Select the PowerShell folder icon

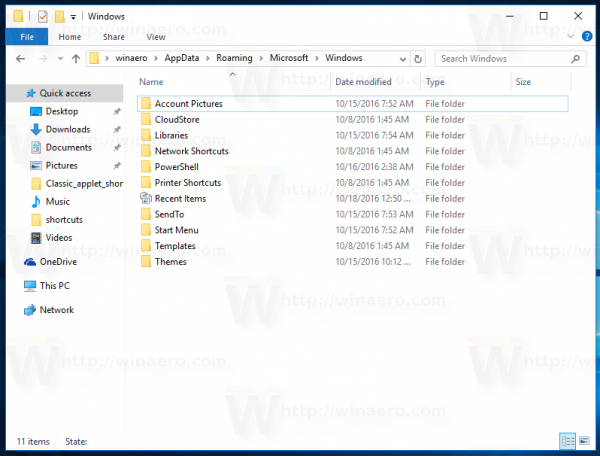coord(146,167)
